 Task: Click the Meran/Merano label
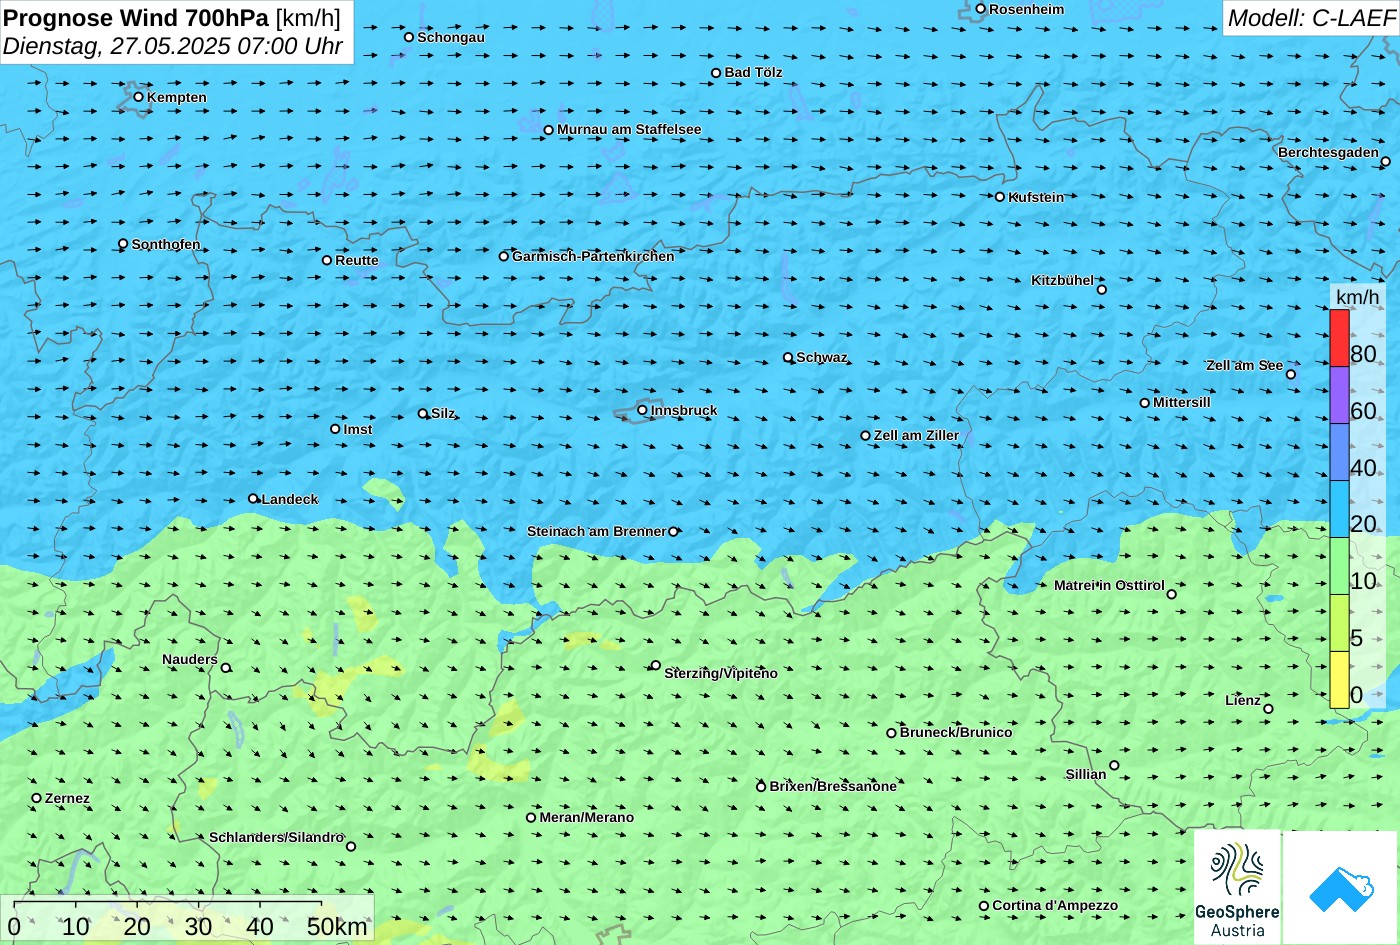tap(587, 817)
